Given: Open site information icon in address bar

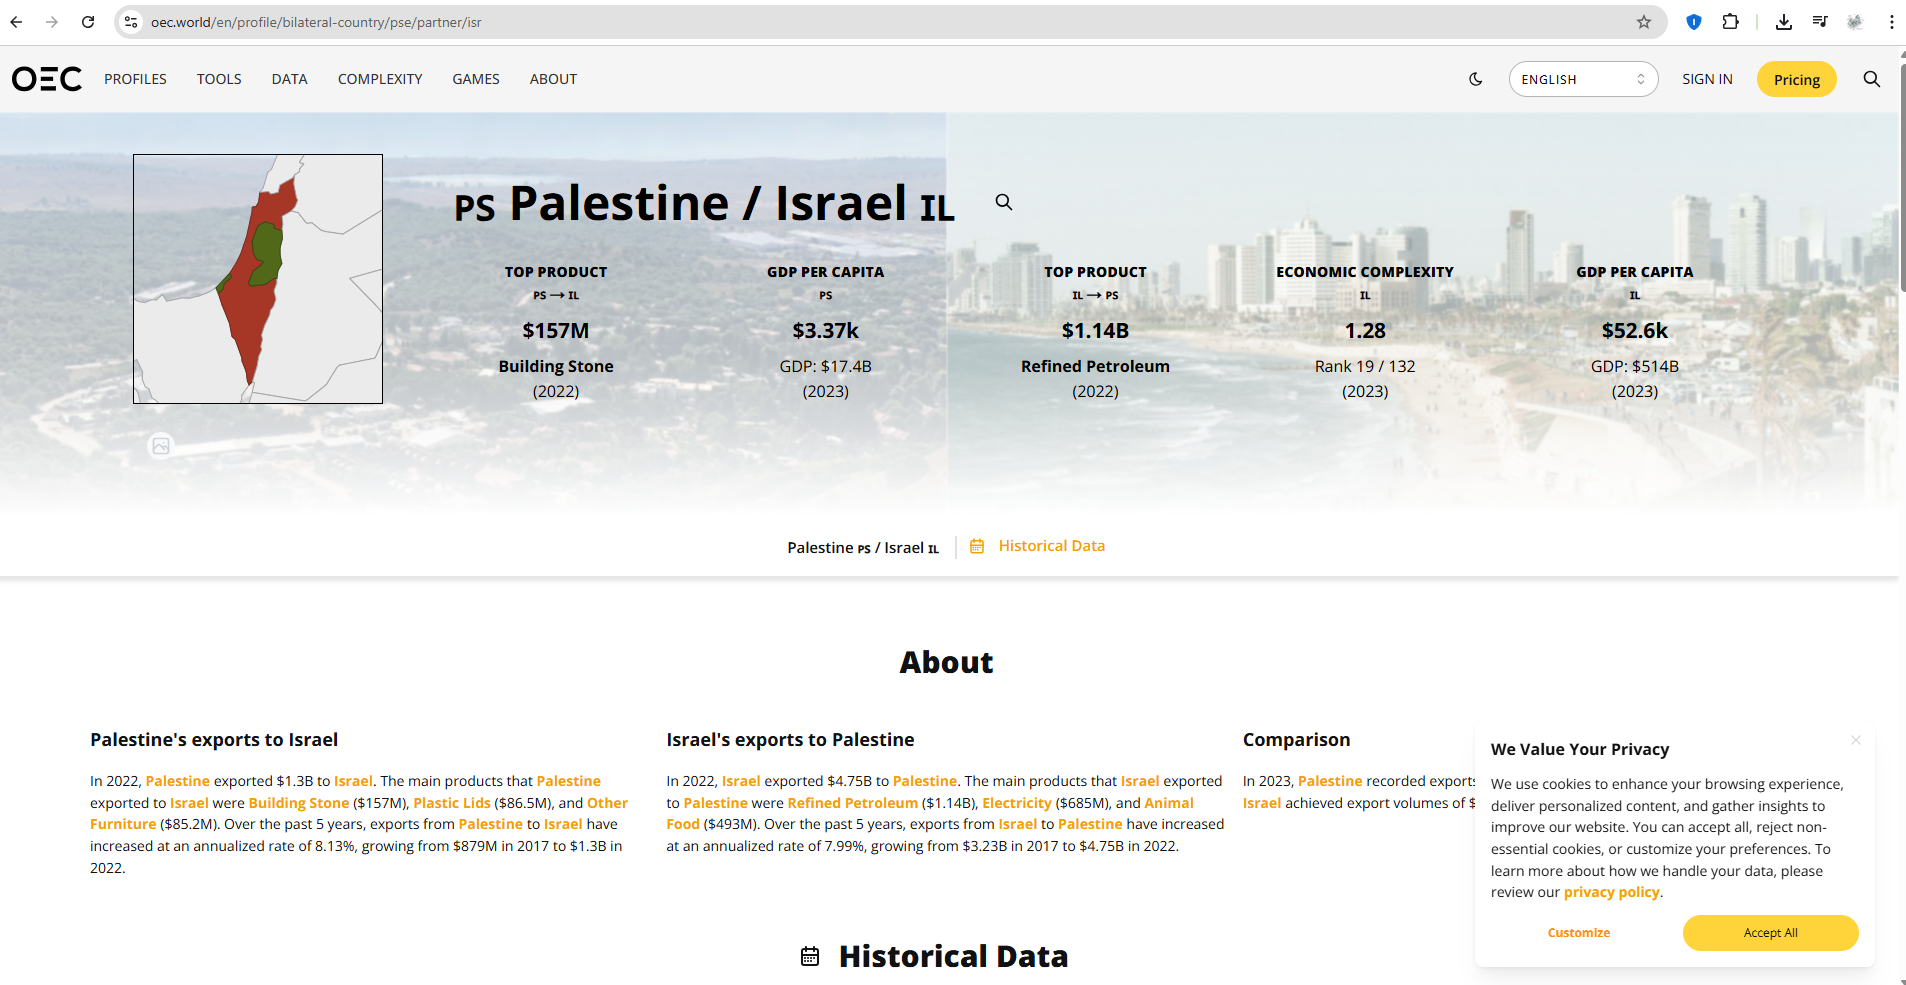Looking at the screenshot, I should (x=131, y=22).
